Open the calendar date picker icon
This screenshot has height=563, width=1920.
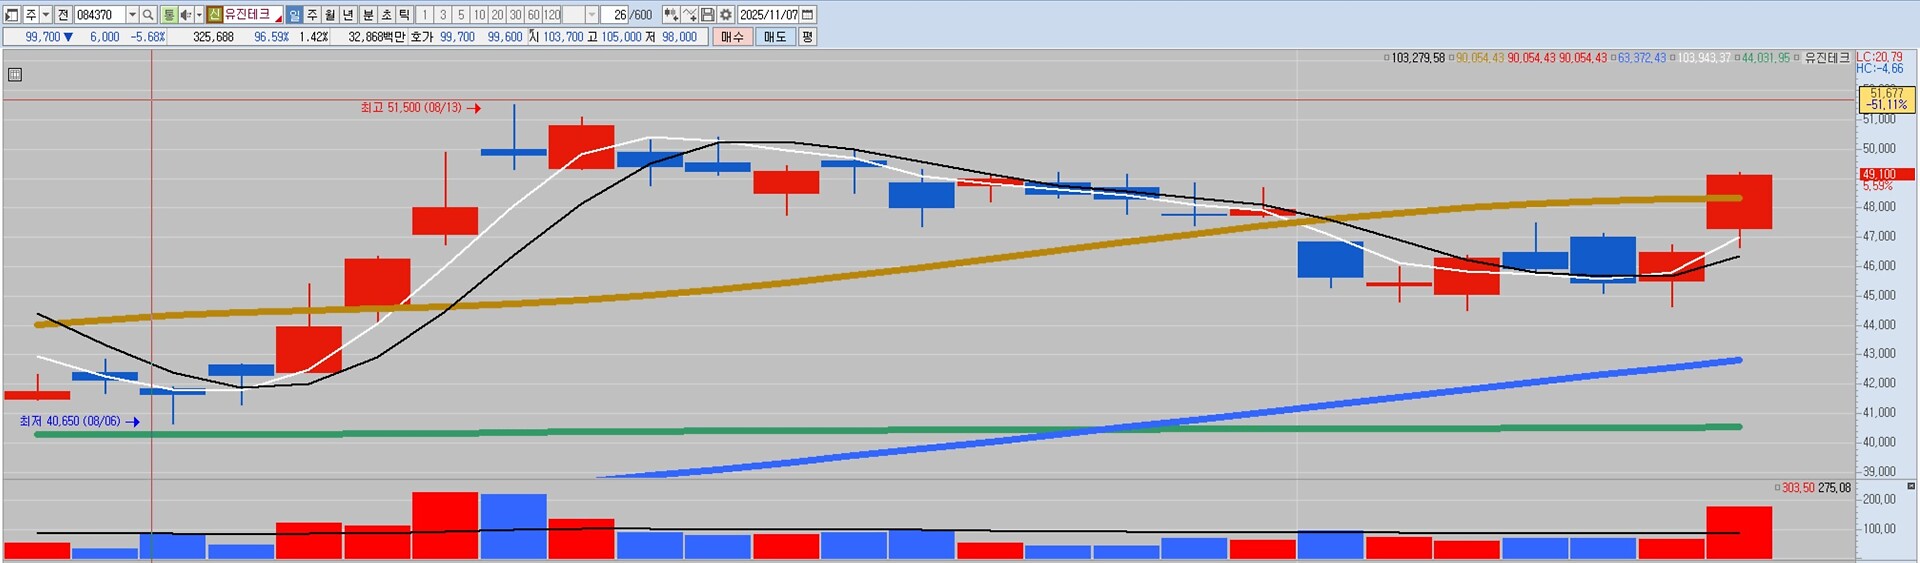tap(808, 15)
